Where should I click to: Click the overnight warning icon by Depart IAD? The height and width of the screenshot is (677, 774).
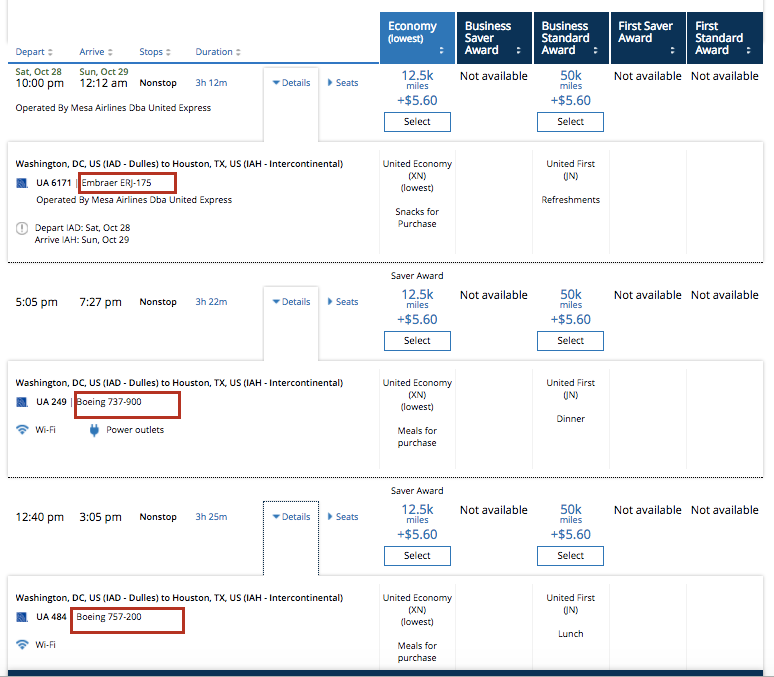coord(22,228)
